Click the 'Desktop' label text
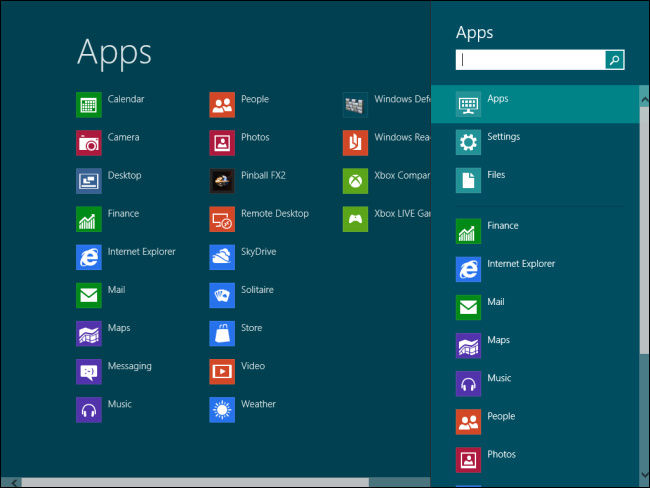Screen dimensions: 650x488 [x=124, y=175]
